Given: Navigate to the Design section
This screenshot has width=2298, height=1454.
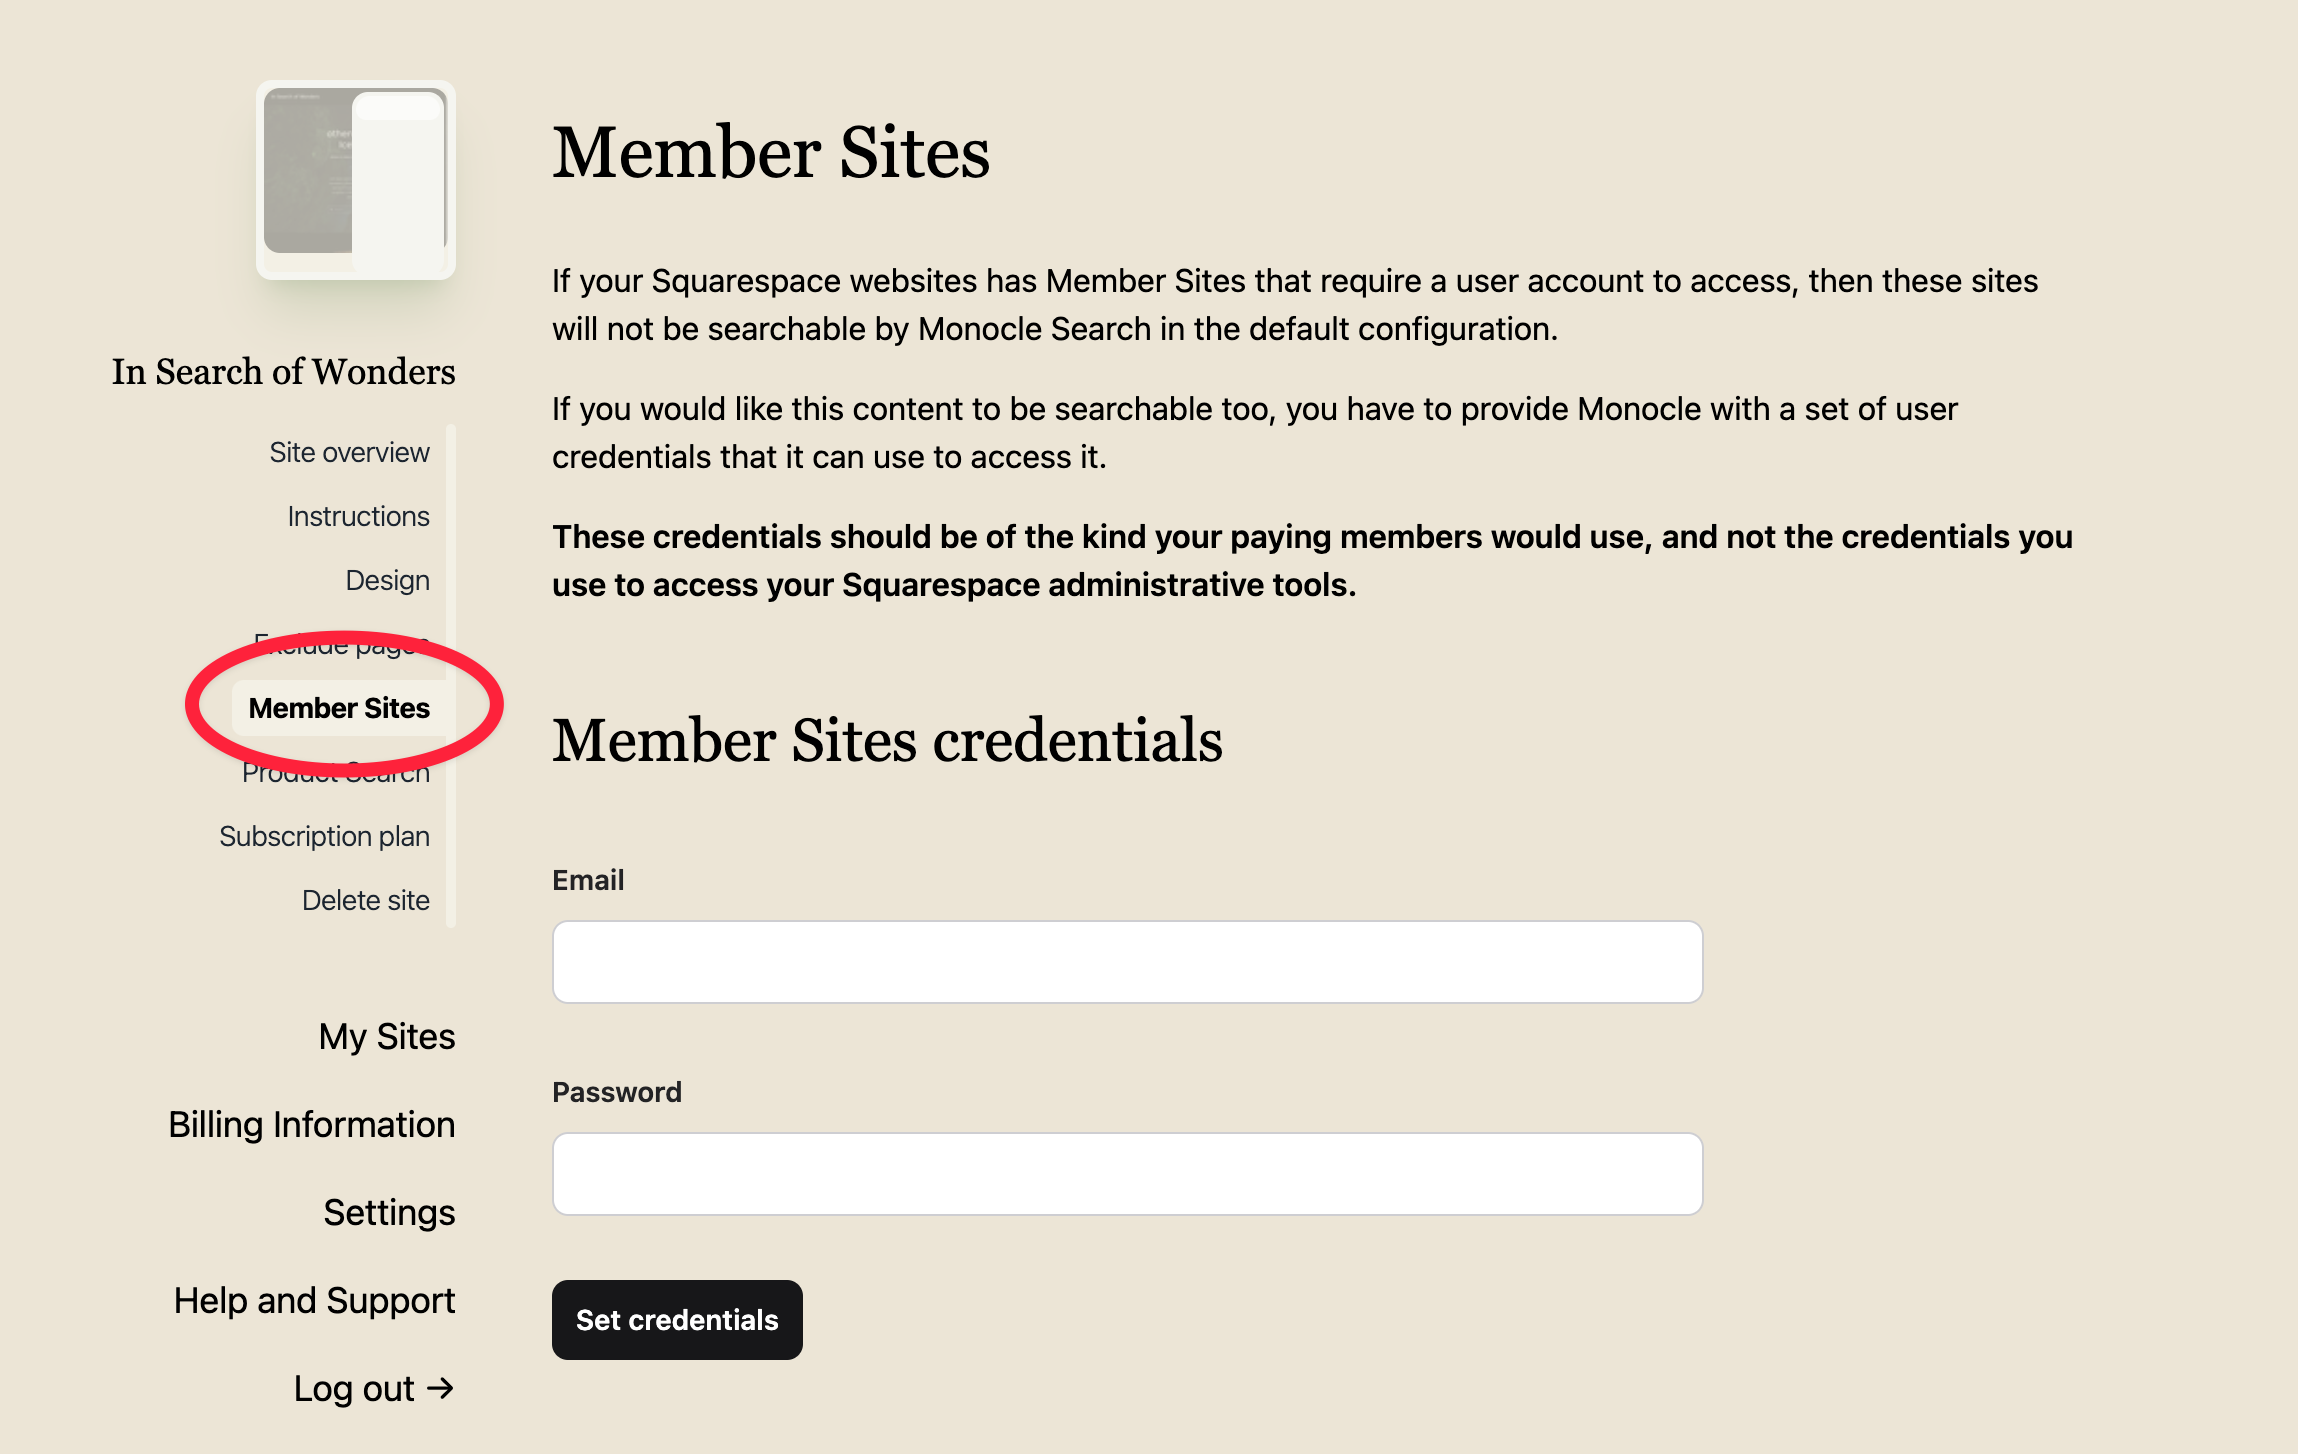Looking at the screenshot, I should point(387,580).
